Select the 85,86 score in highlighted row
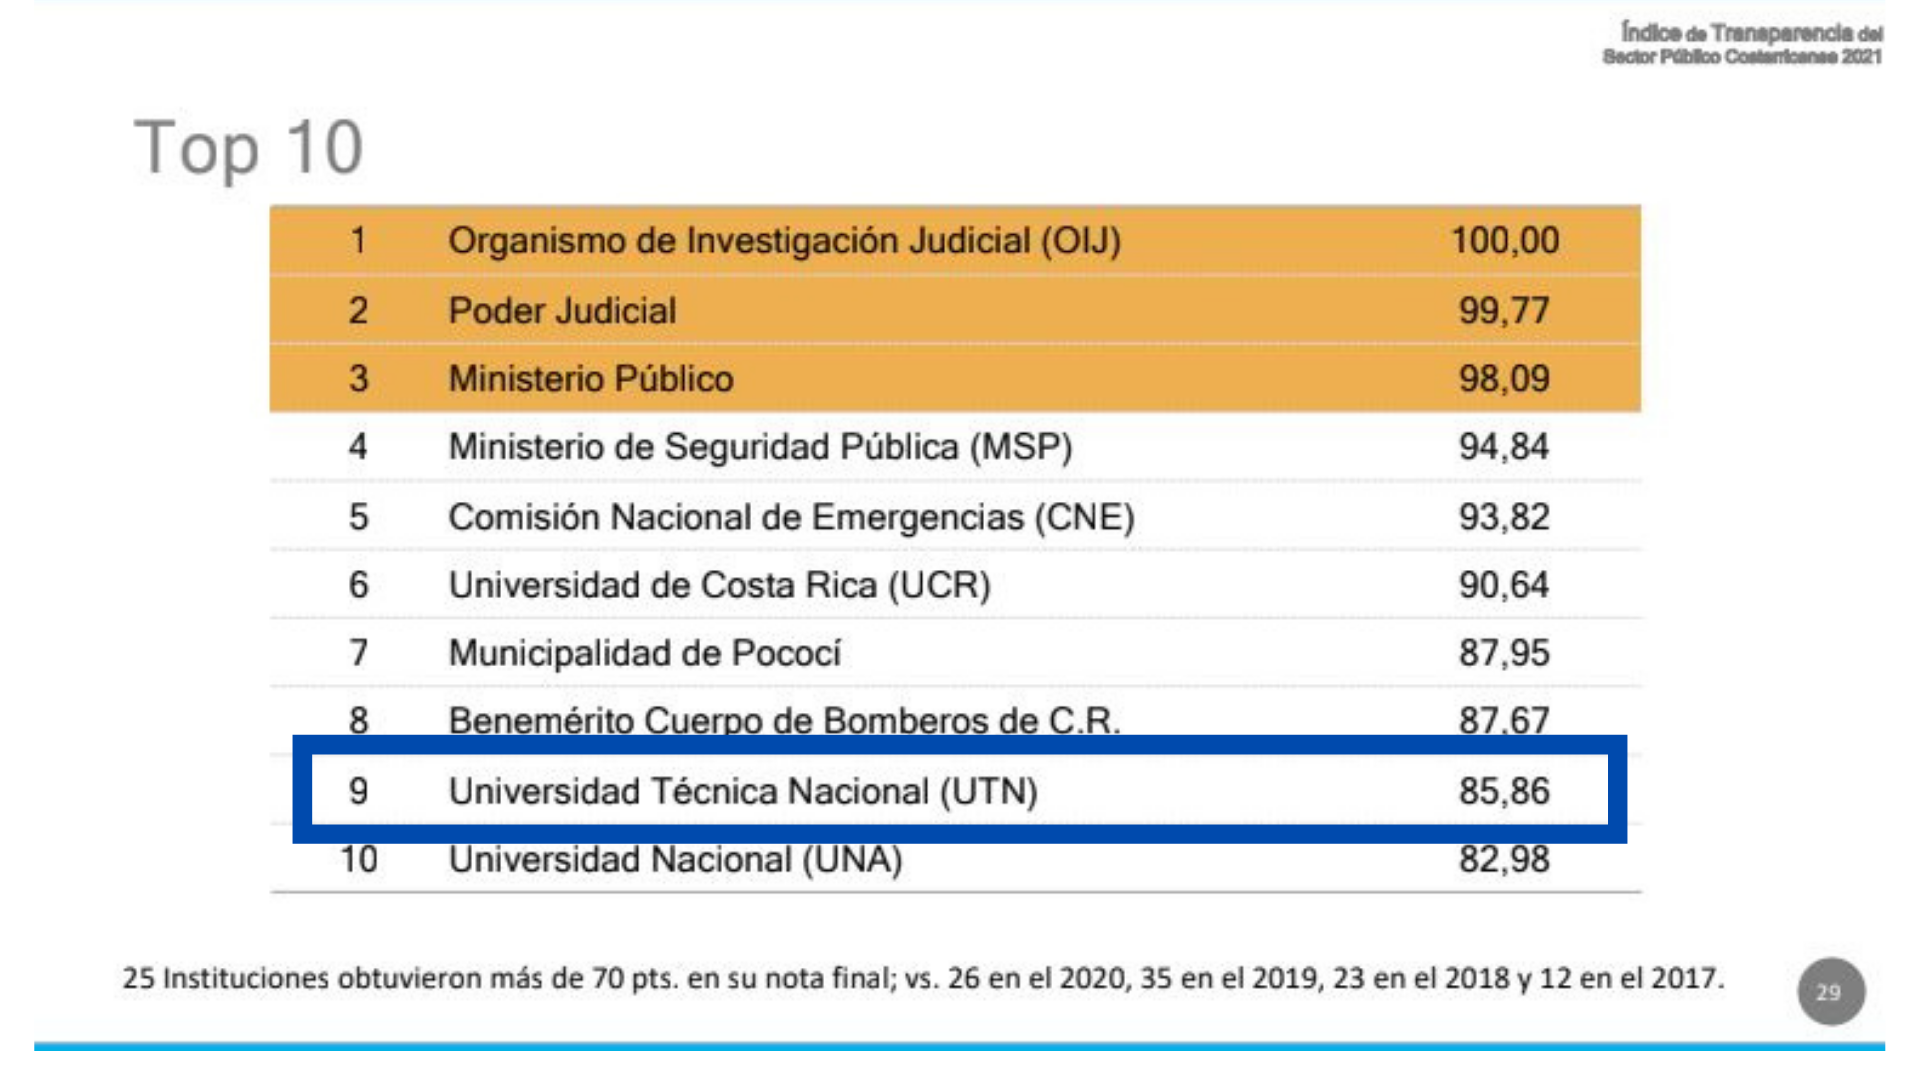 coord(1504,791)
